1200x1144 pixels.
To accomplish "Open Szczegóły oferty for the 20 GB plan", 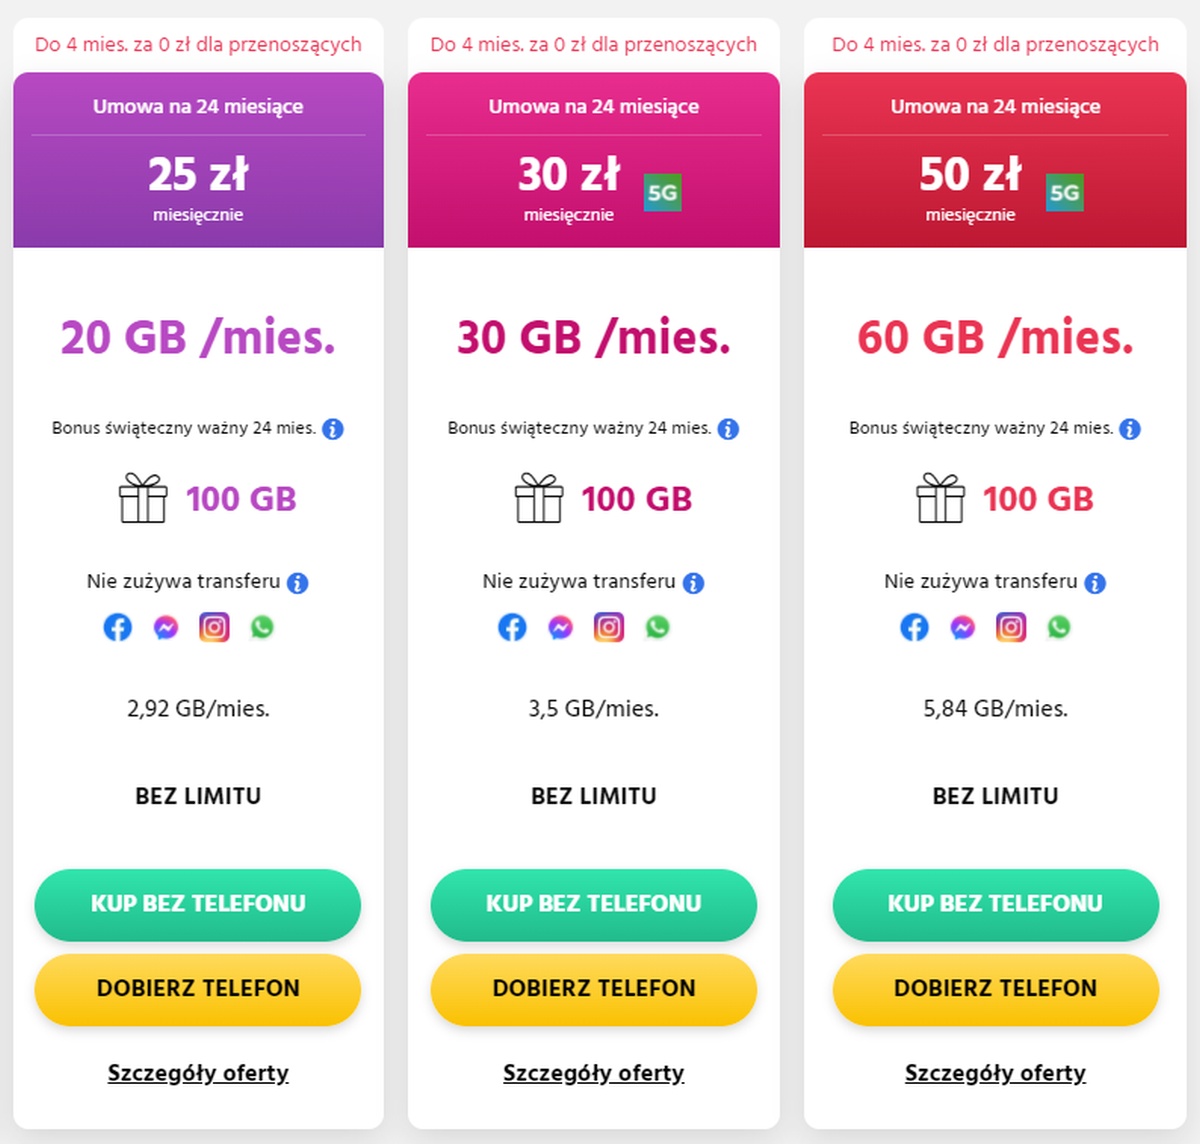I will click(198, 1073).
